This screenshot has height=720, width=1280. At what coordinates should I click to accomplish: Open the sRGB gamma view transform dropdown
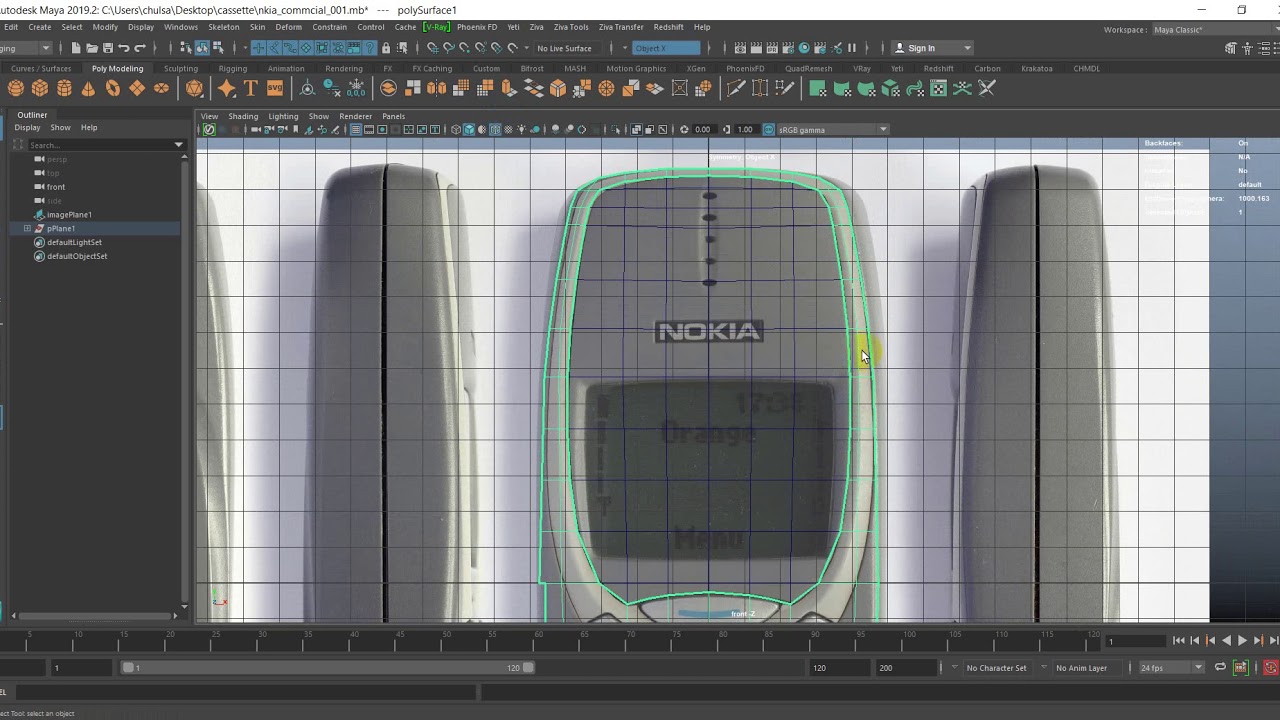tap(832, 129)
